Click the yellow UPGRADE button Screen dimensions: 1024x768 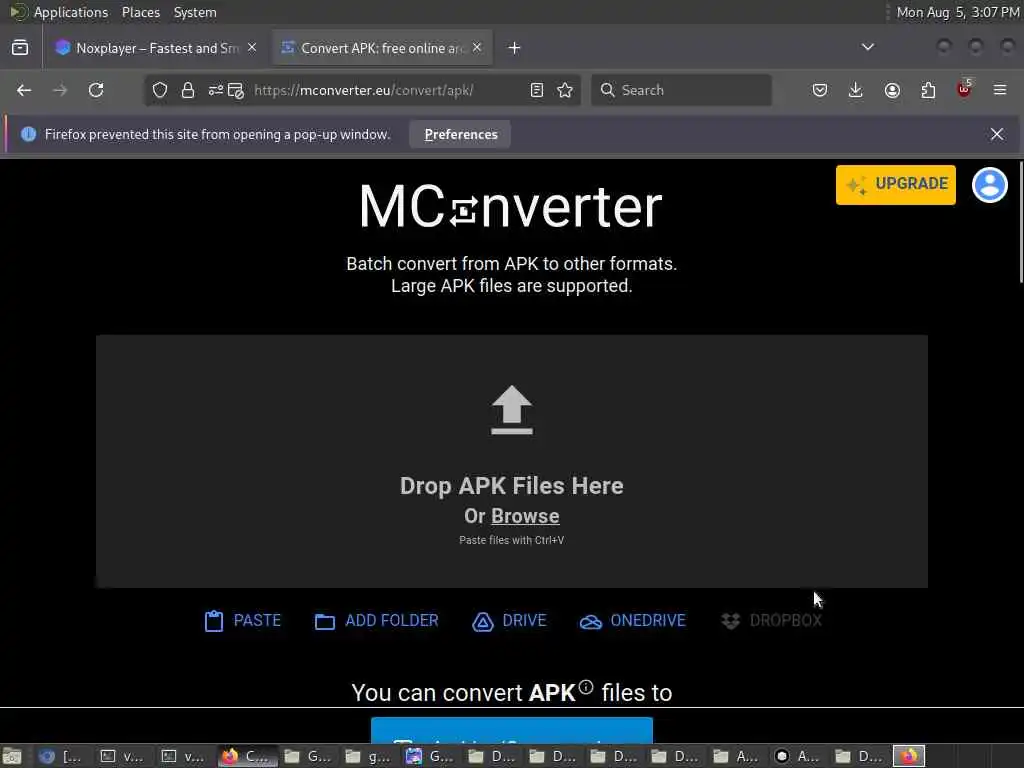pyautogui.click(x=895, y=185)
